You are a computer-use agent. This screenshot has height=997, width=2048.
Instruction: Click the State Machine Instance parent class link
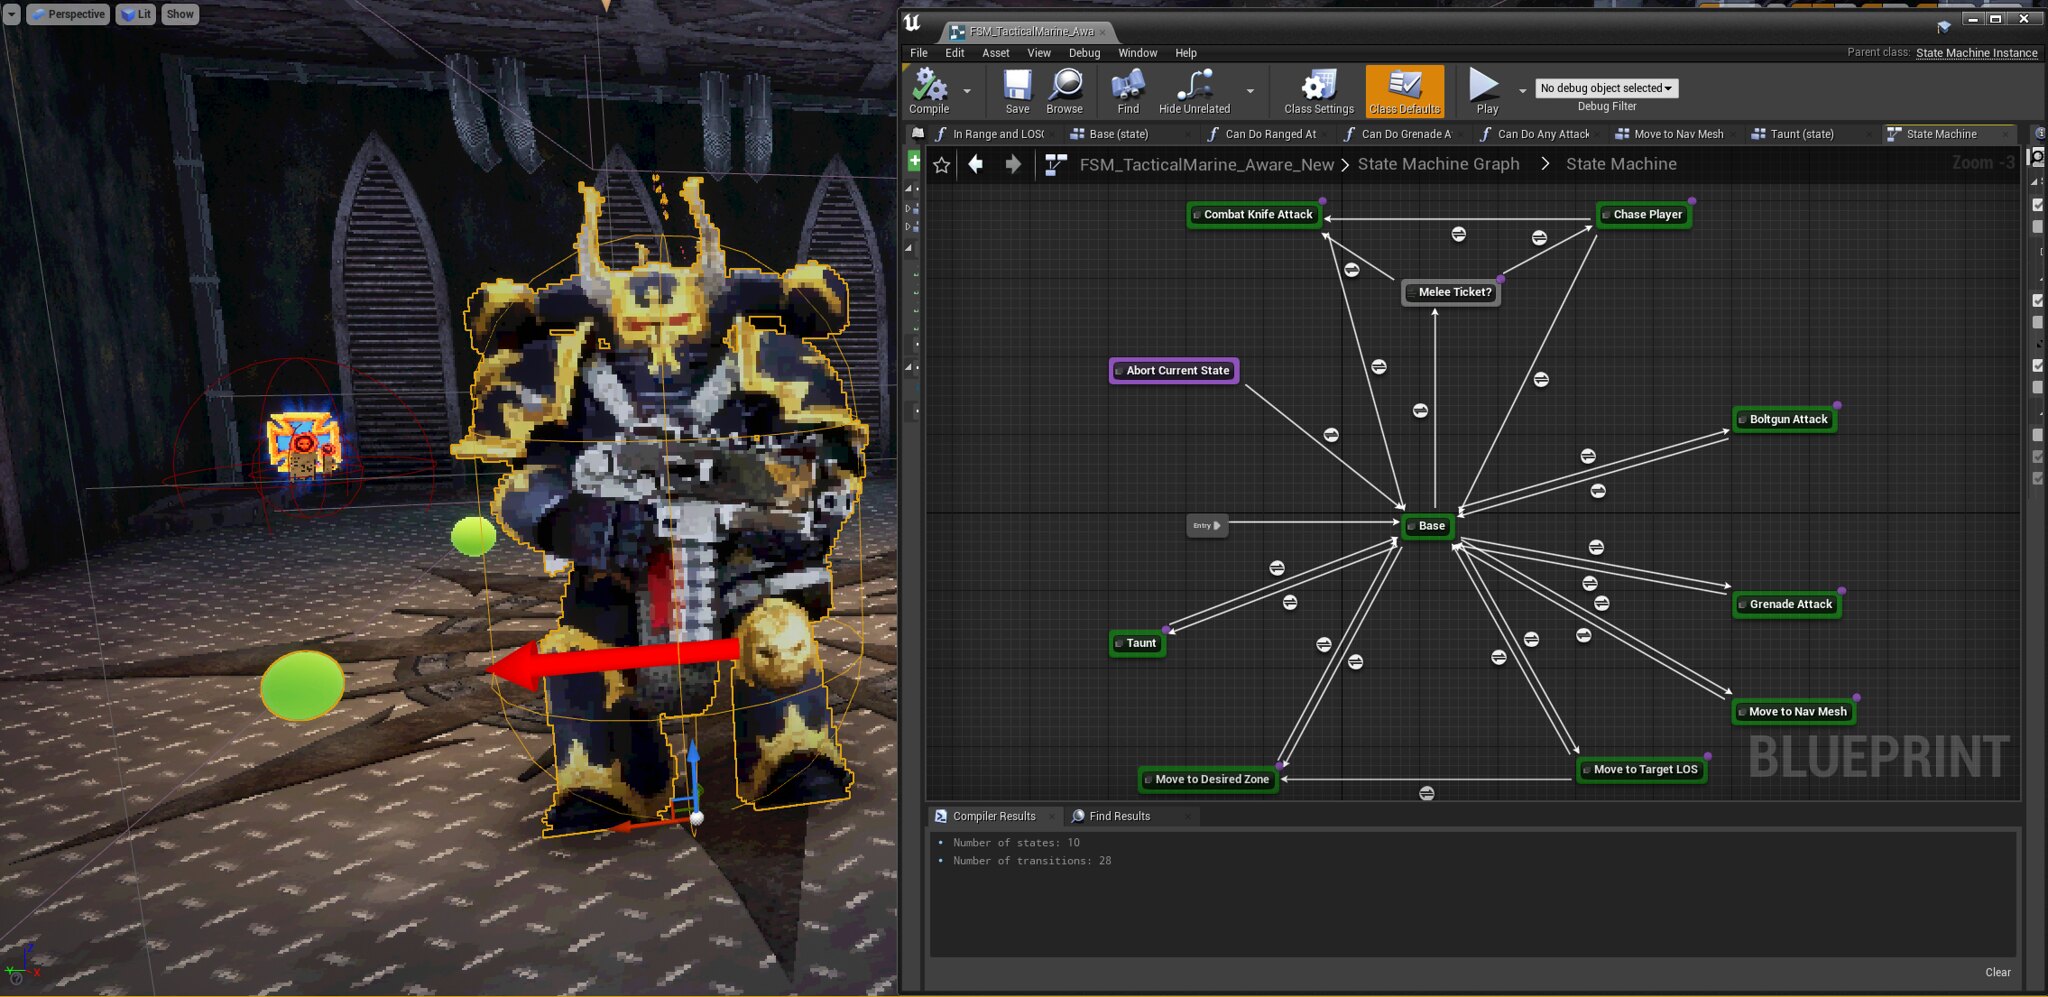point(1976,53)
